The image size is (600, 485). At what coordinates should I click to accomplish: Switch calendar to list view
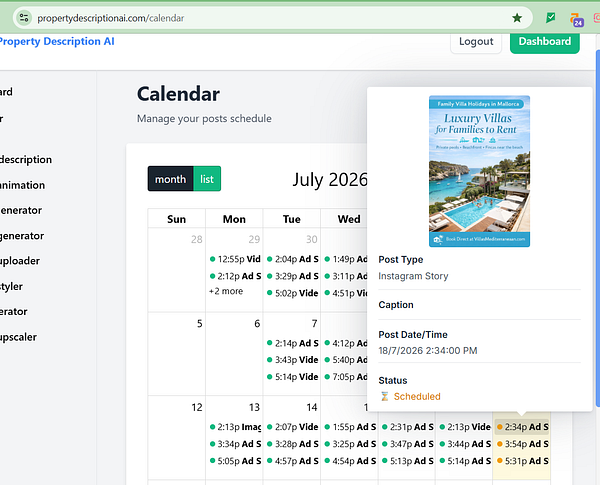pos(207,179)
